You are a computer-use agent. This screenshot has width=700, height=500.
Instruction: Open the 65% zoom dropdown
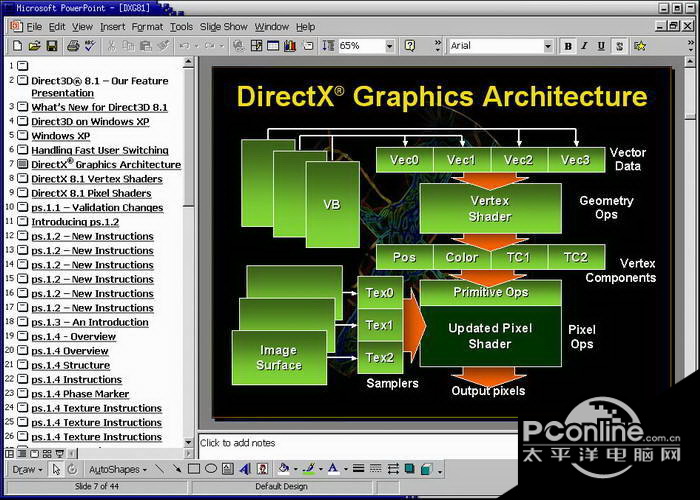(389, 46)
